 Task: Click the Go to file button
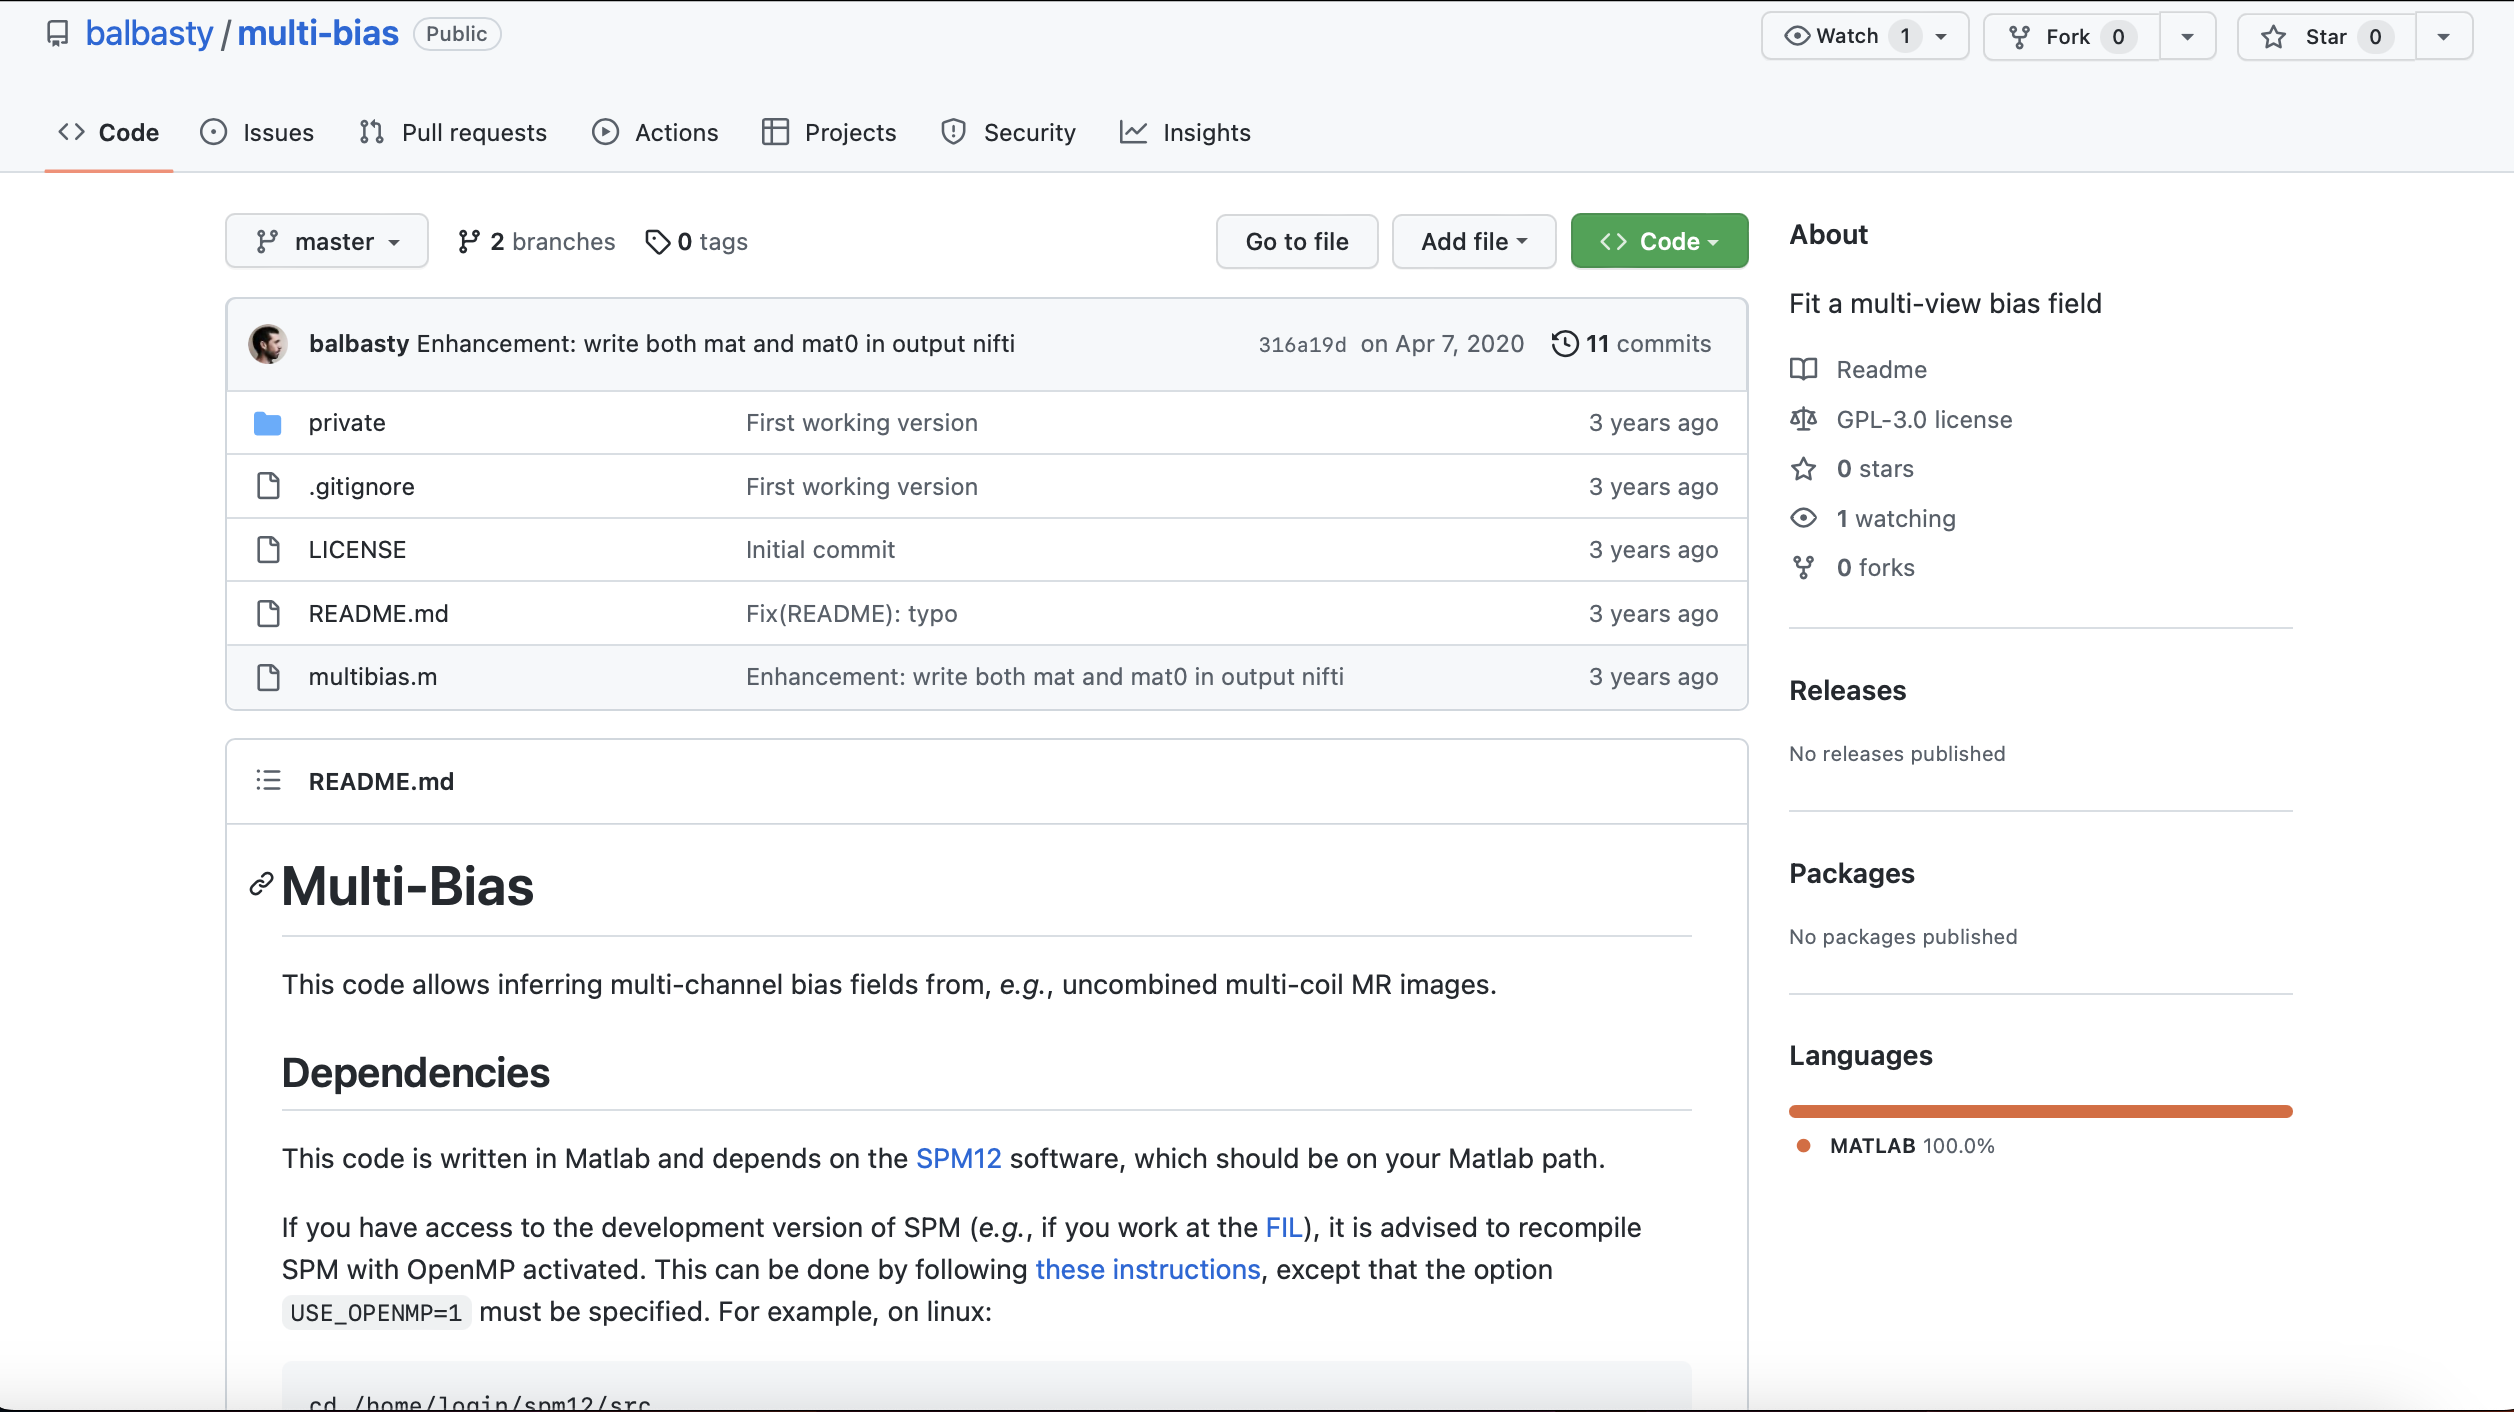point(1296,242)
